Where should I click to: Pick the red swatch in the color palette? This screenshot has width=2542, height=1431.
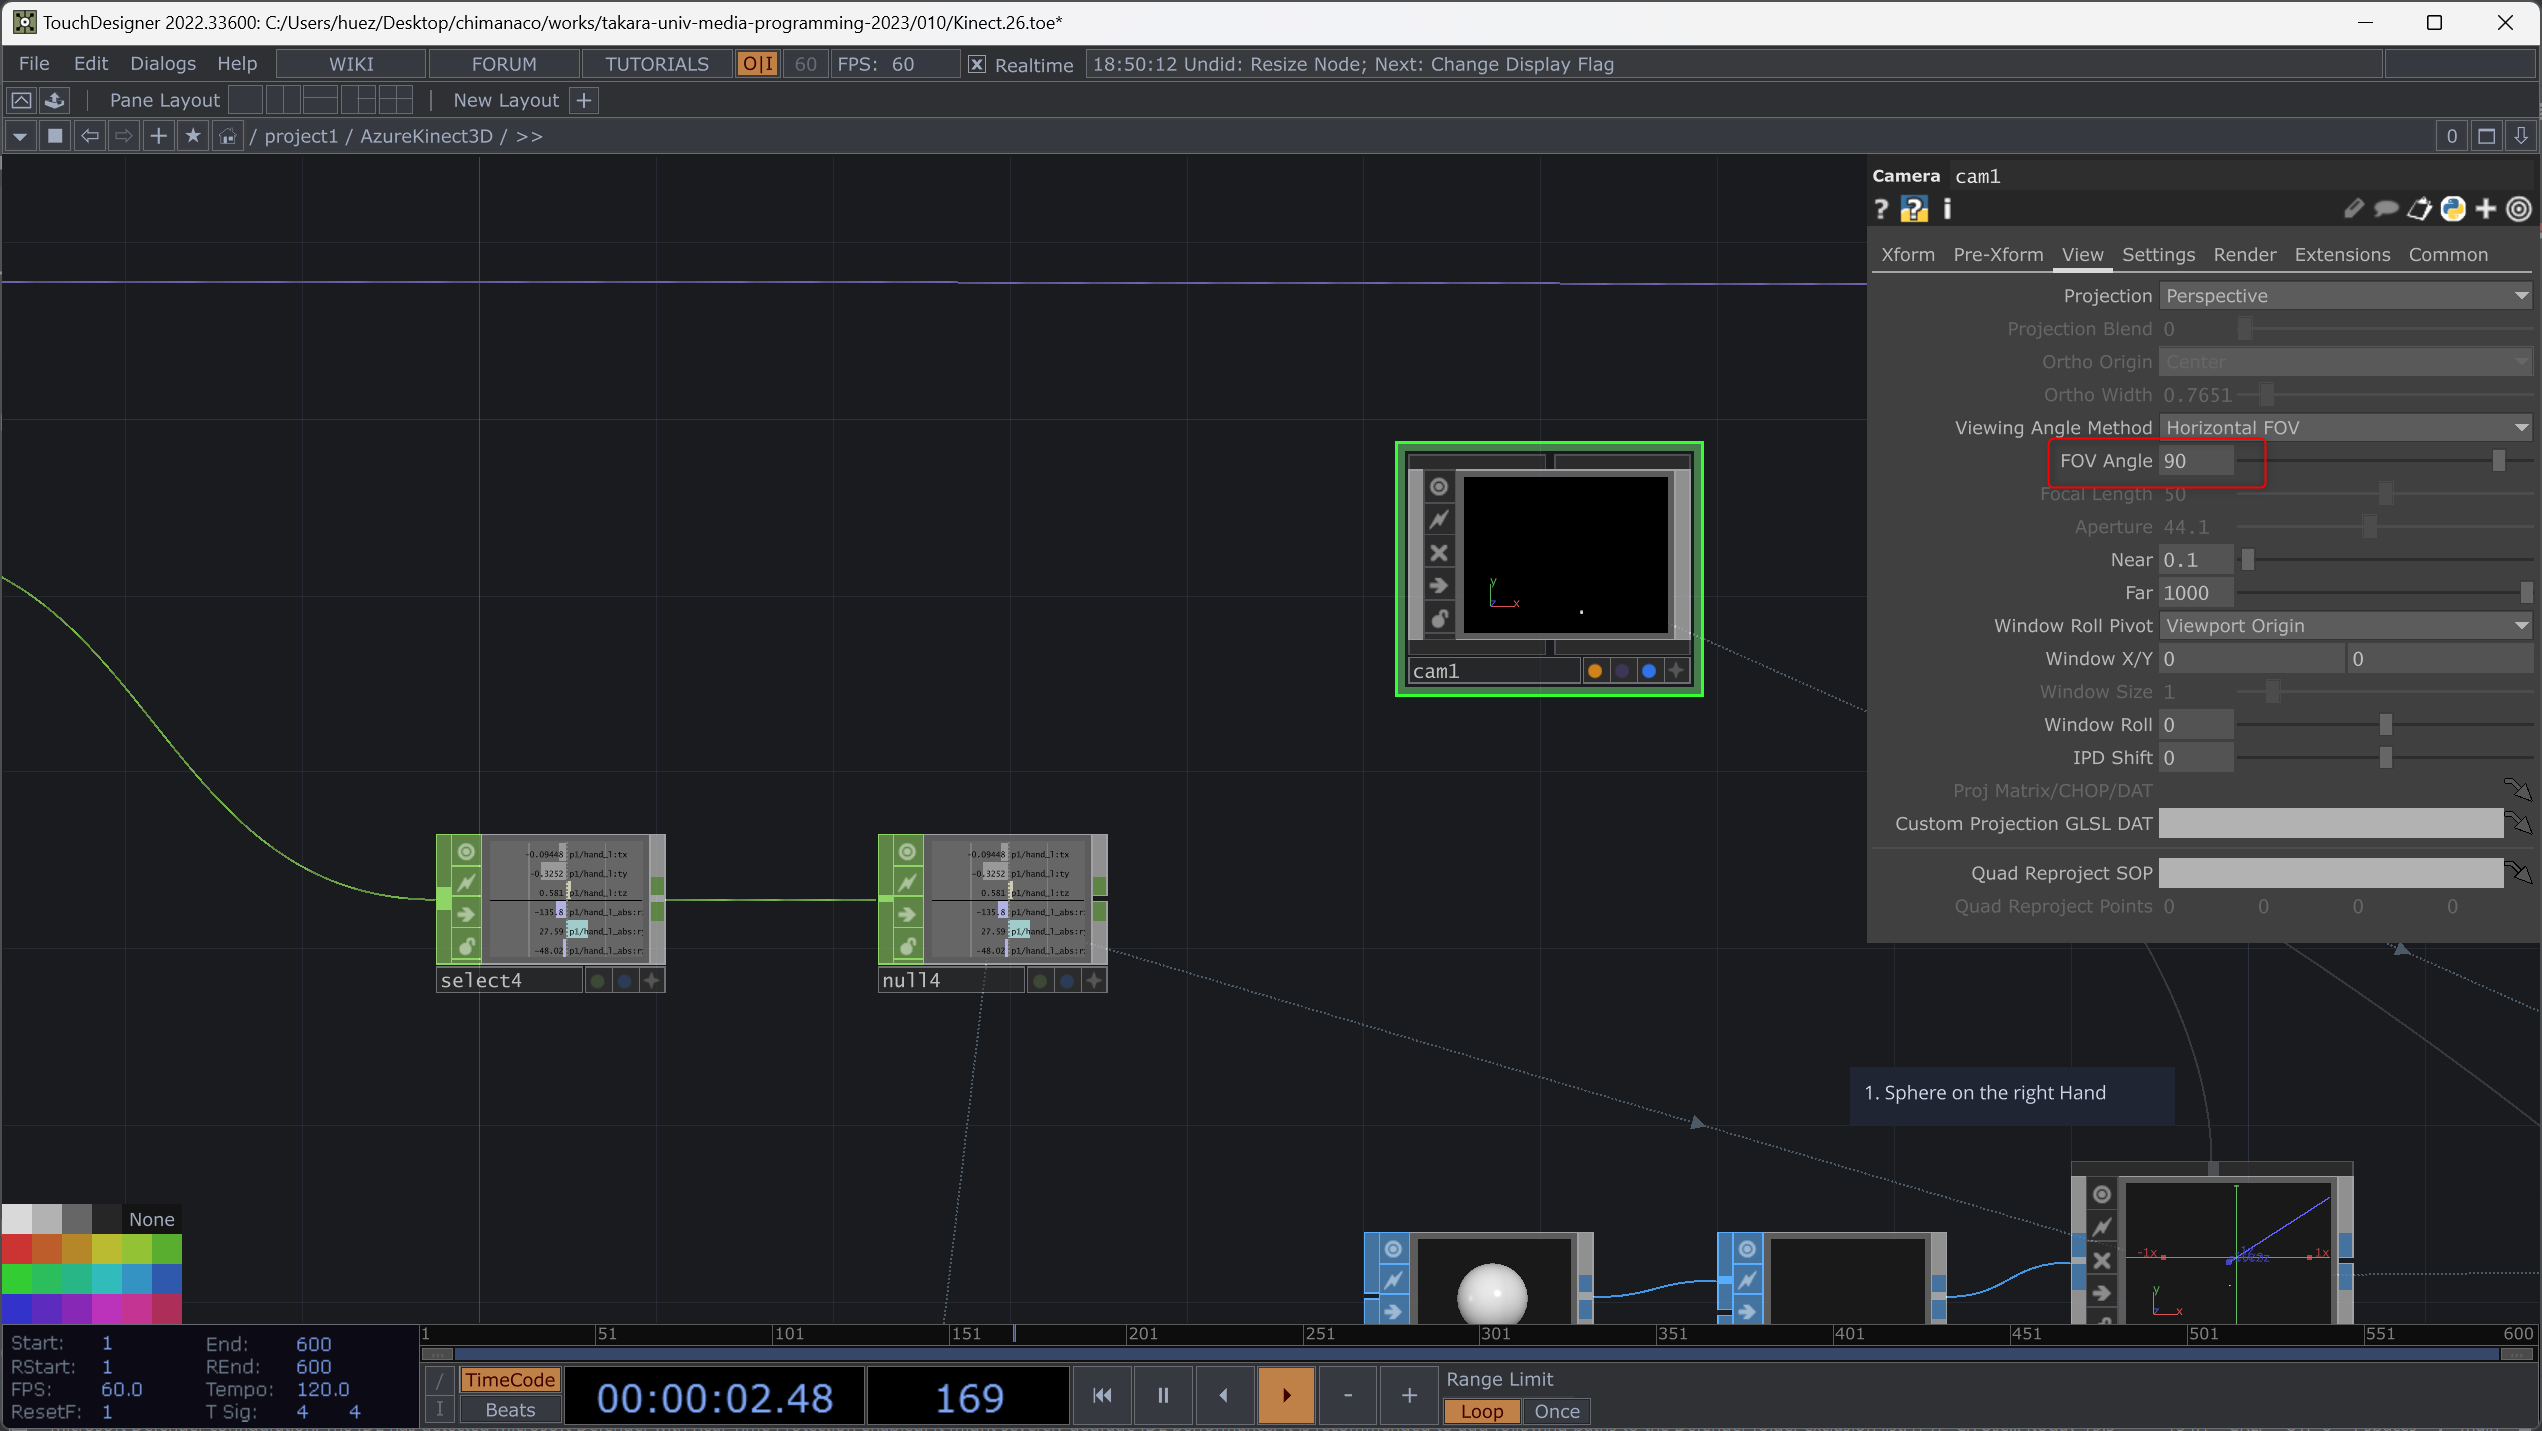[16, 1249]
